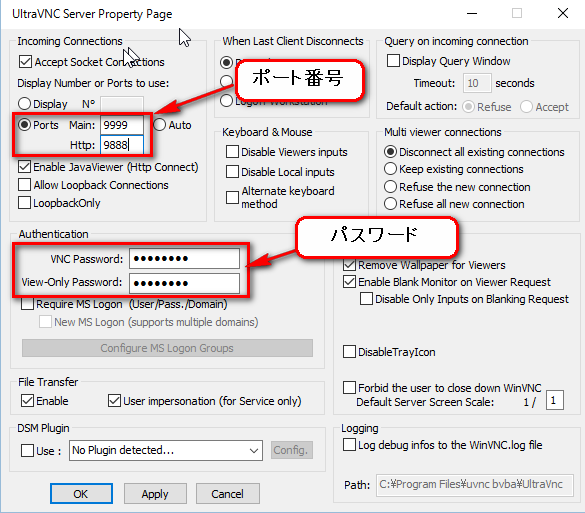The image size is (585, 513).
Task: Click the Timeout seconds field
Action: [477, 83]
